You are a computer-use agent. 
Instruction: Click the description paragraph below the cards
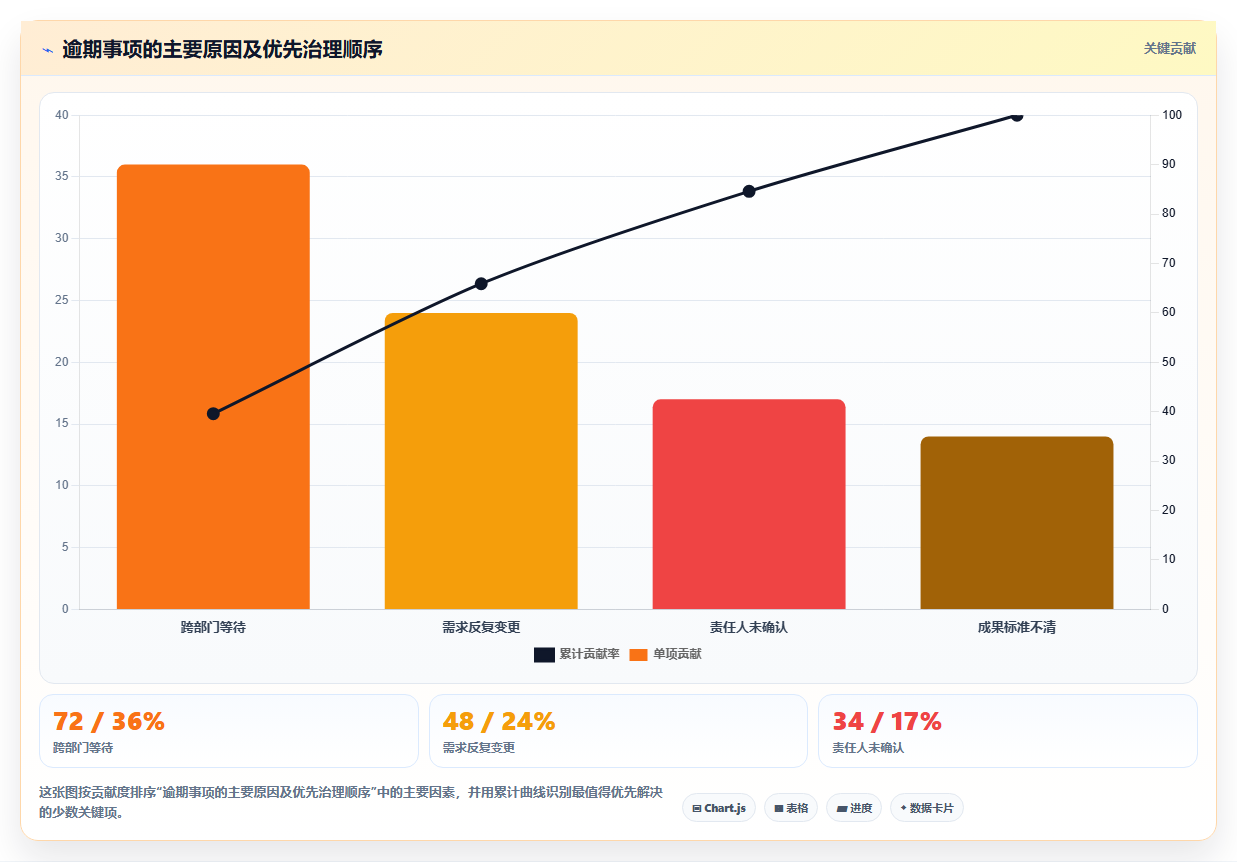coord(351,802)
